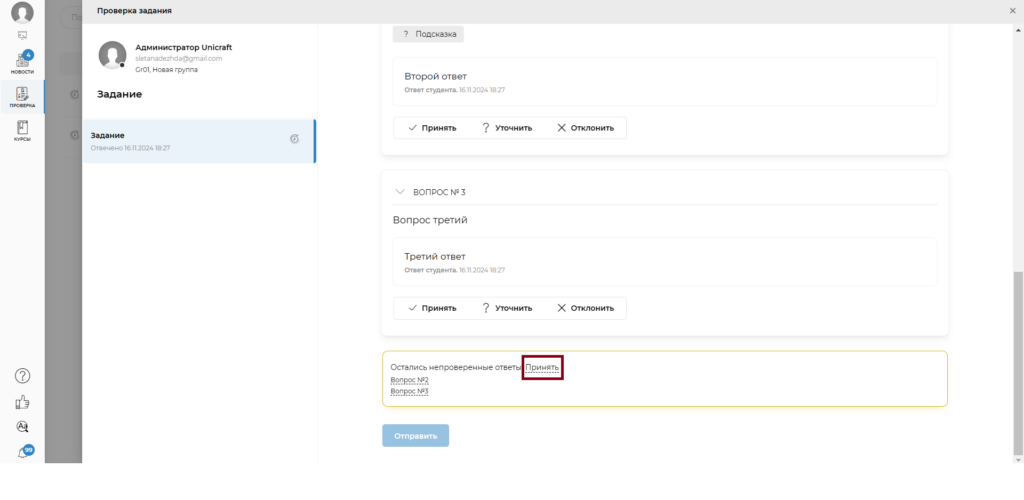Click the Администратор Unicraft name

coord(184,48)
